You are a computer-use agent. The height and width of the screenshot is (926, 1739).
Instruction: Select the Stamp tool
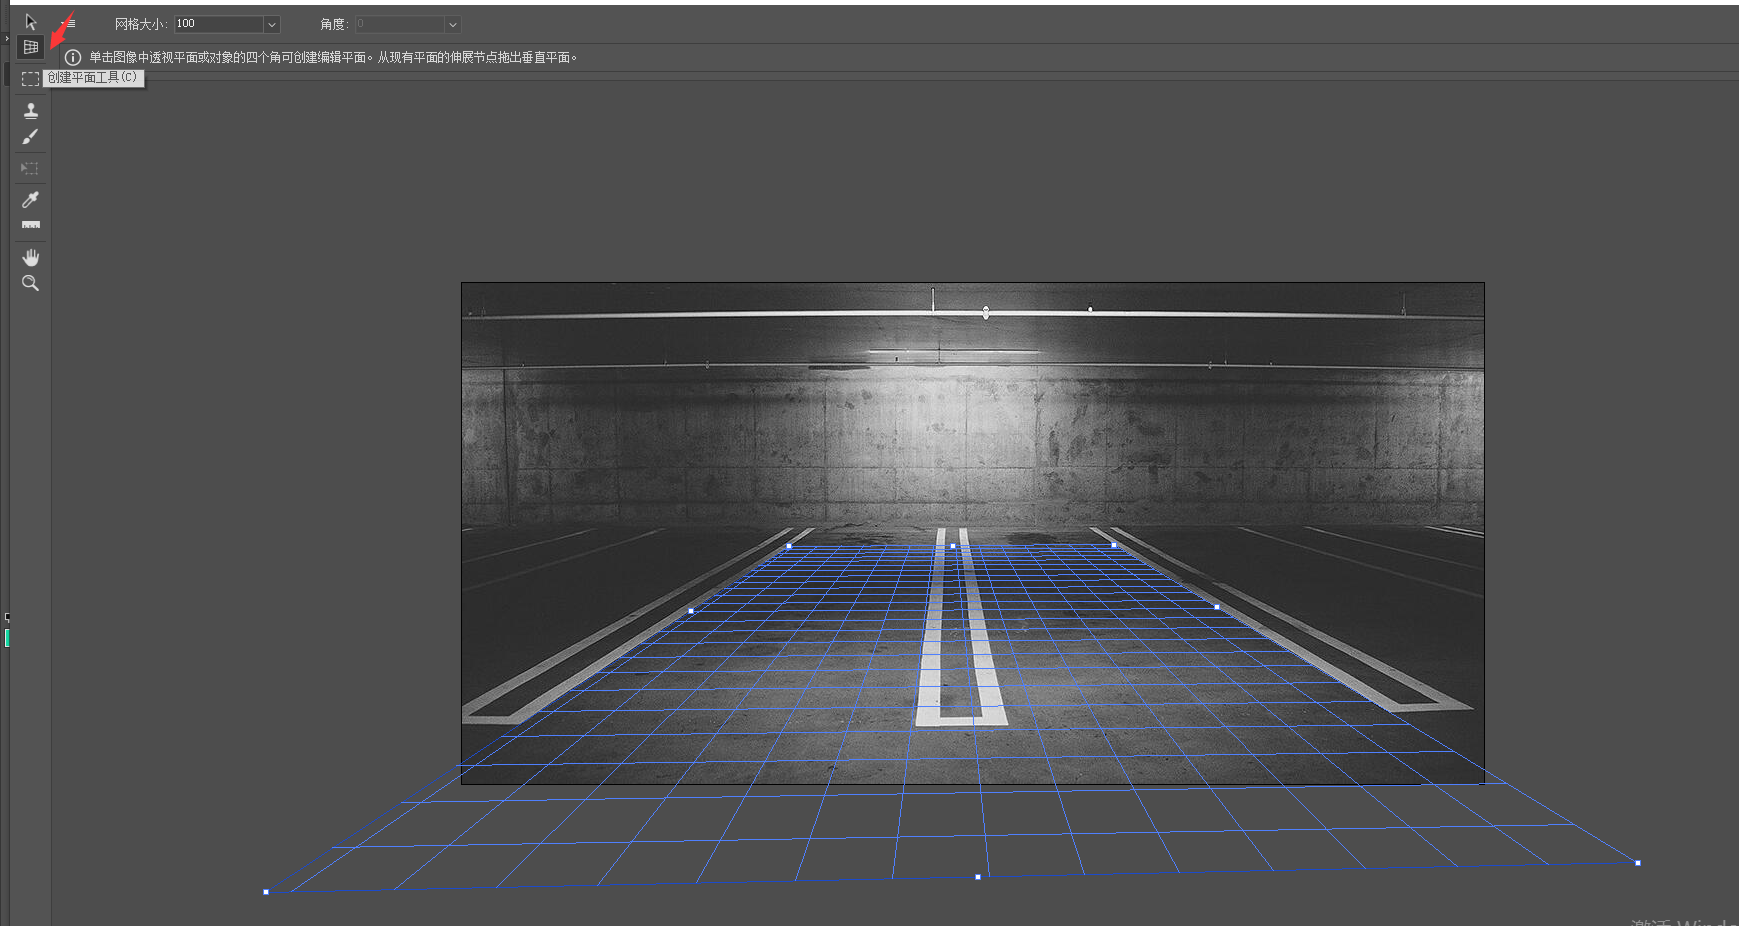tap(30, 110)
